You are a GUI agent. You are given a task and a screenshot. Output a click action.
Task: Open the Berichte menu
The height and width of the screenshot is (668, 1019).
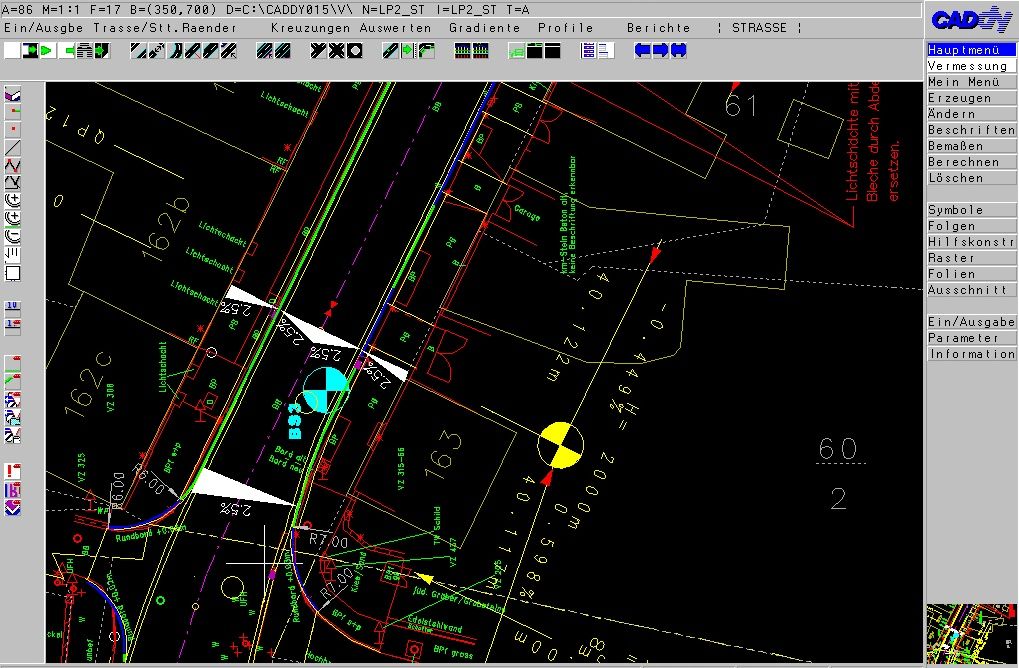tap(658, 28)
